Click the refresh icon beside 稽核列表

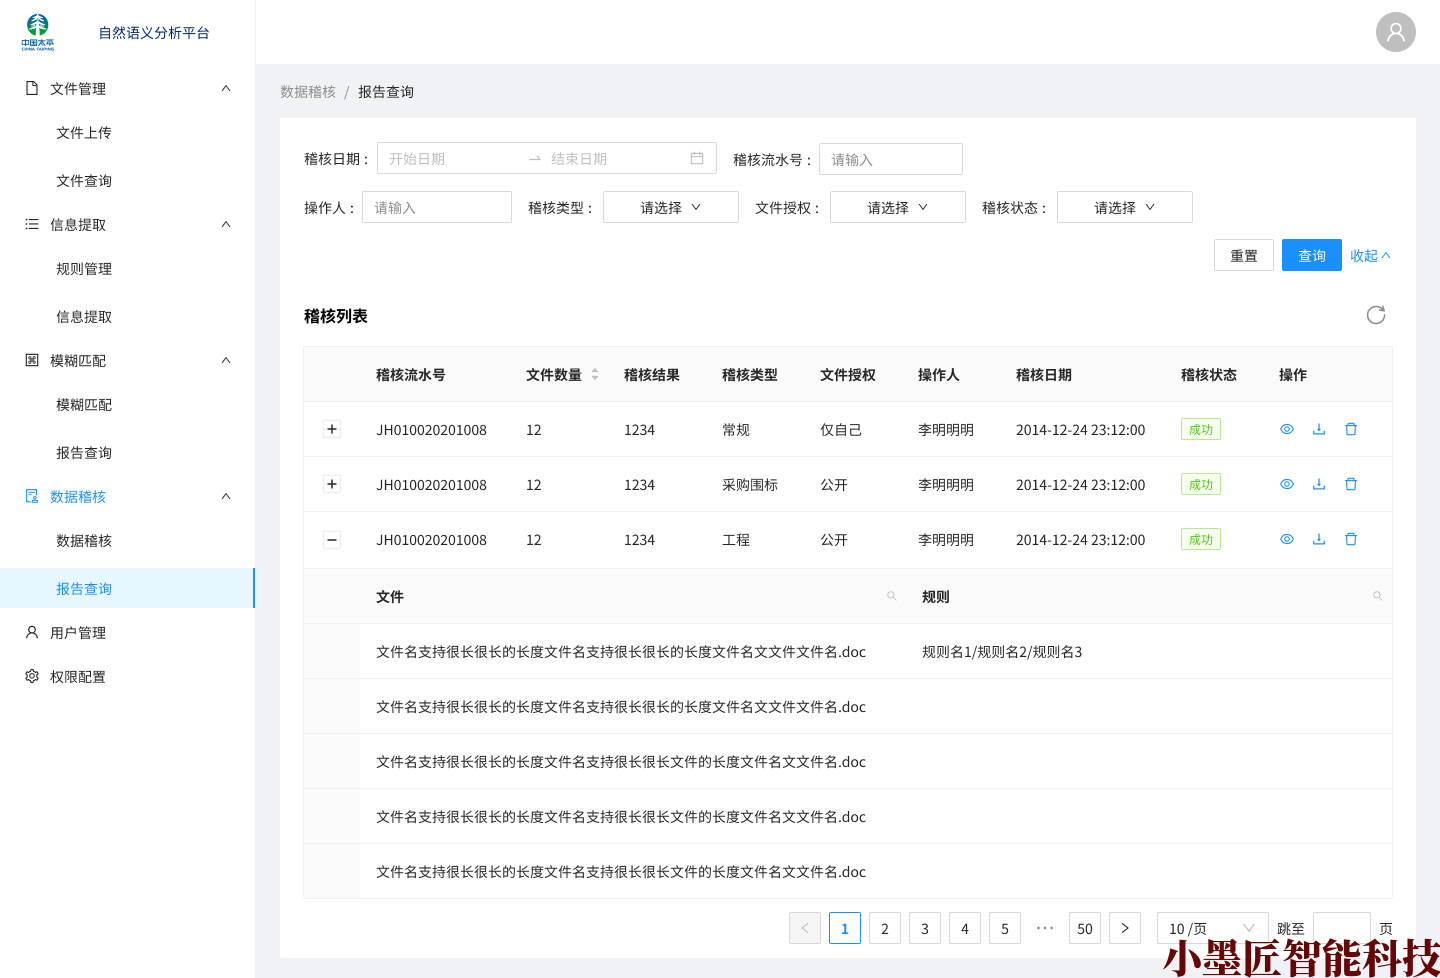[x=1376, y=315]
